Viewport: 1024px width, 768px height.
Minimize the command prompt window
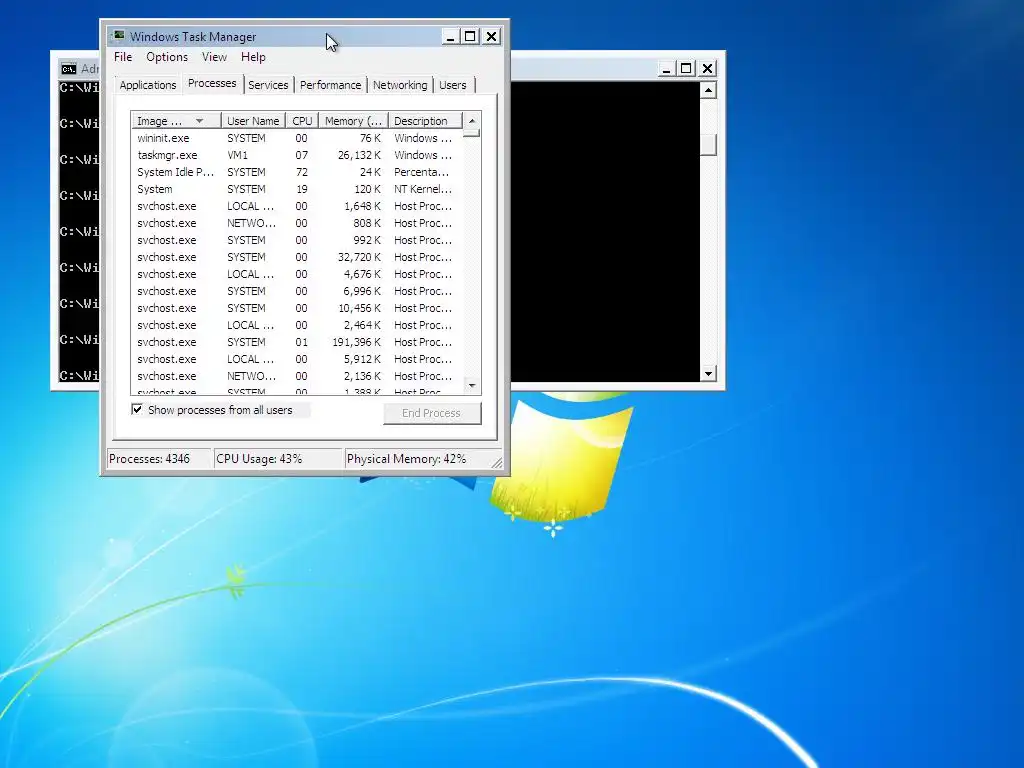(x=665, y=69)
